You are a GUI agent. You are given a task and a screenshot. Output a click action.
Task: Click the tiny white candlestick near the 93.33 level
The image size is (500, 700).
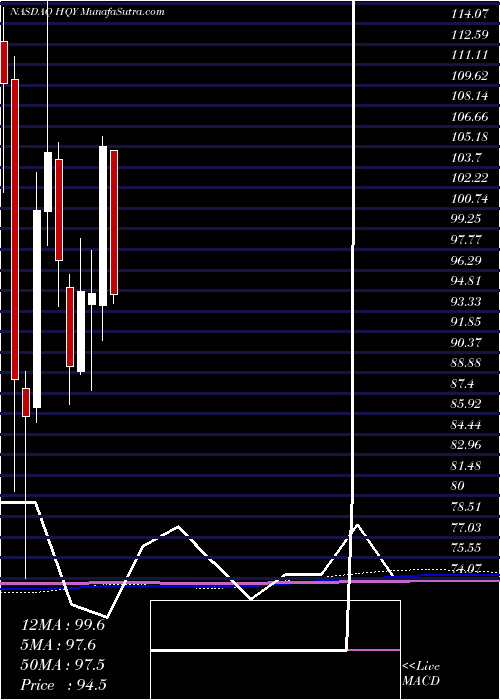click(x=92, y=299)
